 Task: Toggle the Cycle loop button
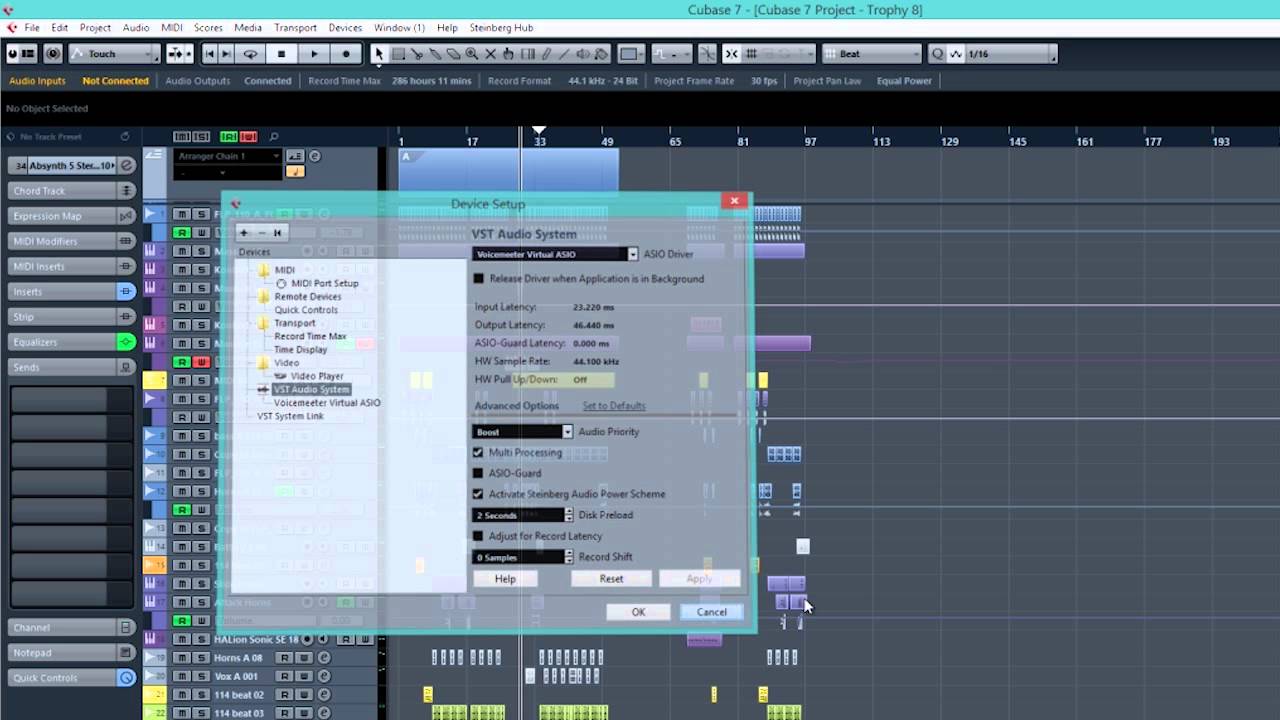point(250,54)
